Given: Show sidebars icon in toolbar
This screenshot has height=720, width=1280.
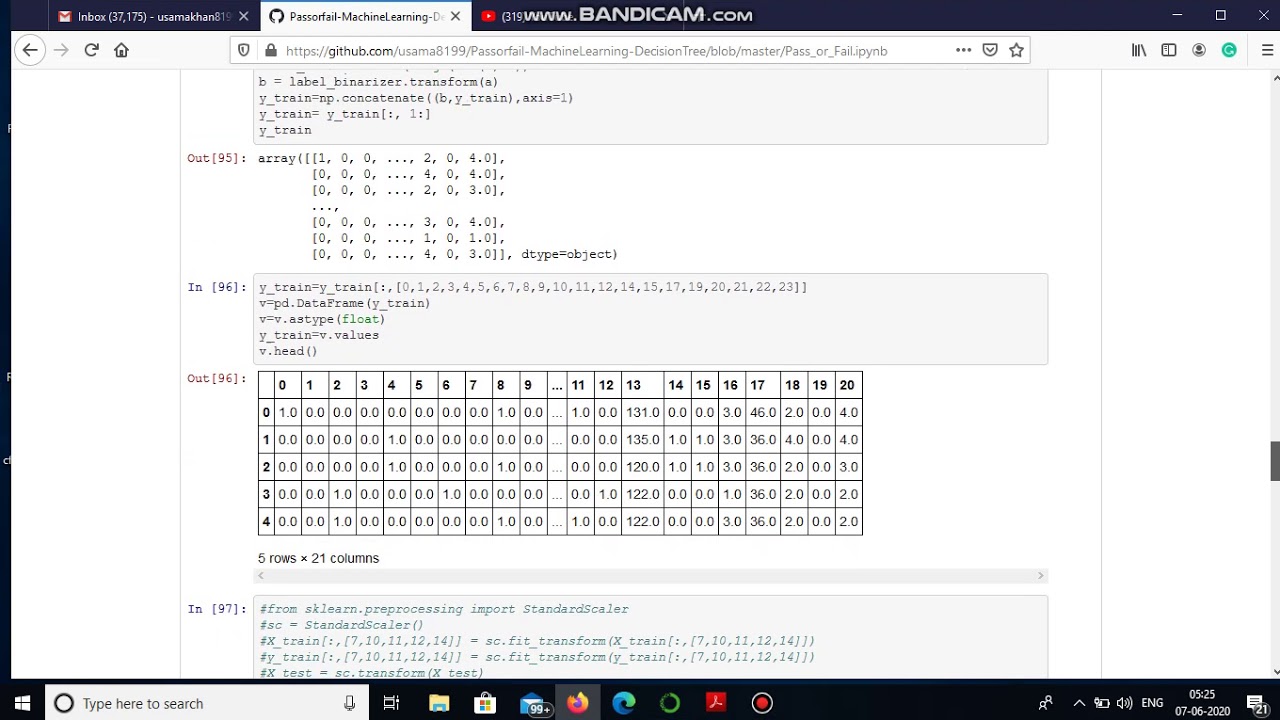Looking at the screenshot, I should coord(1169,50).
